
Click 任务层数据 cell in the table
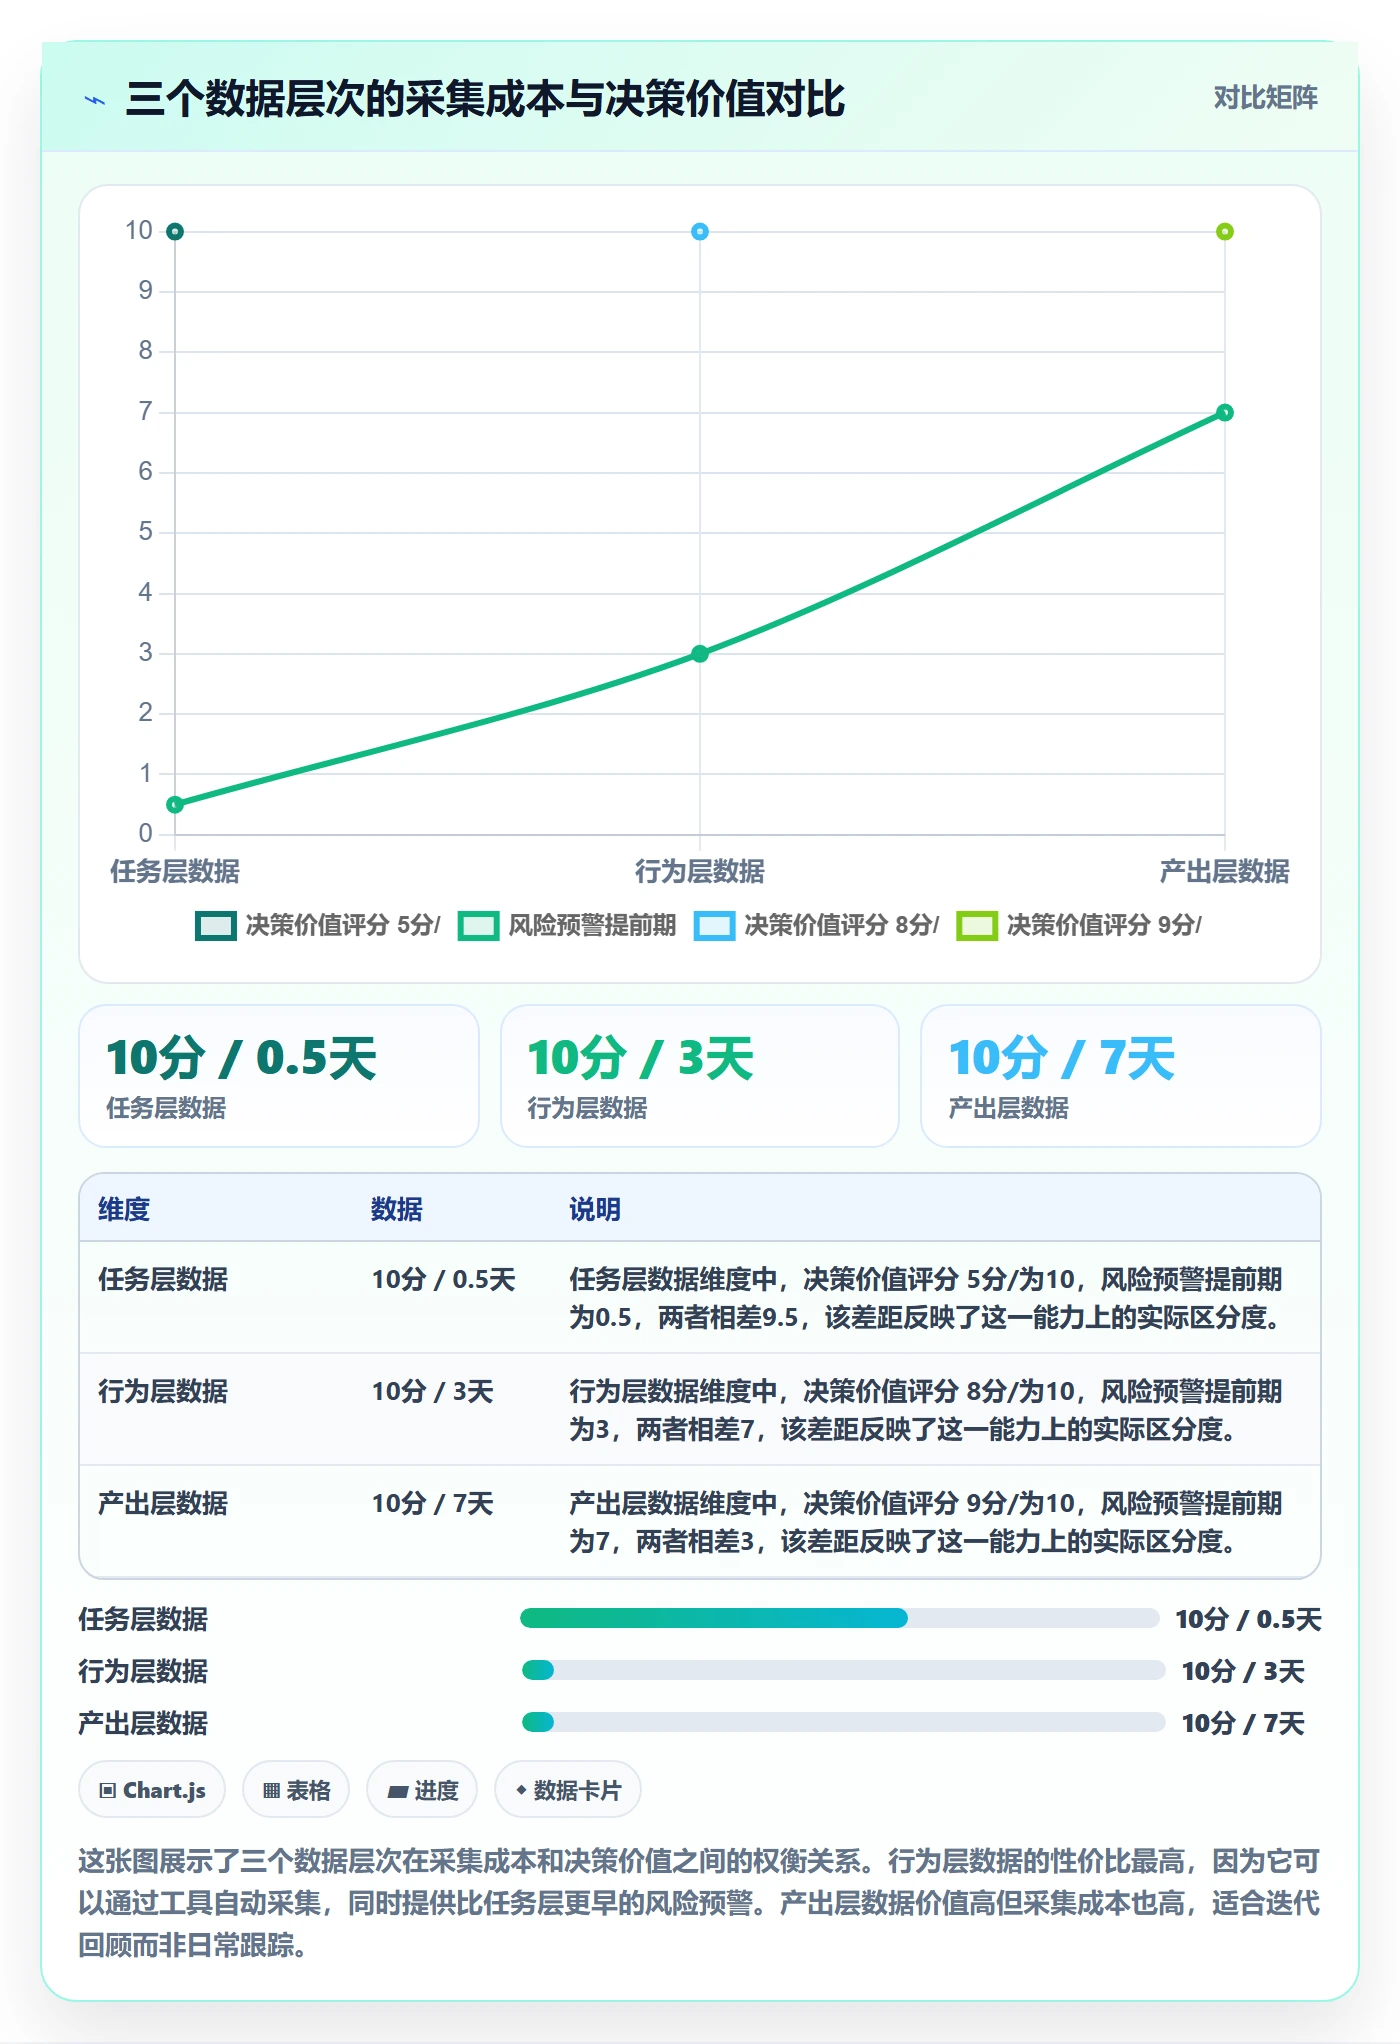(x=163, y=1279)
